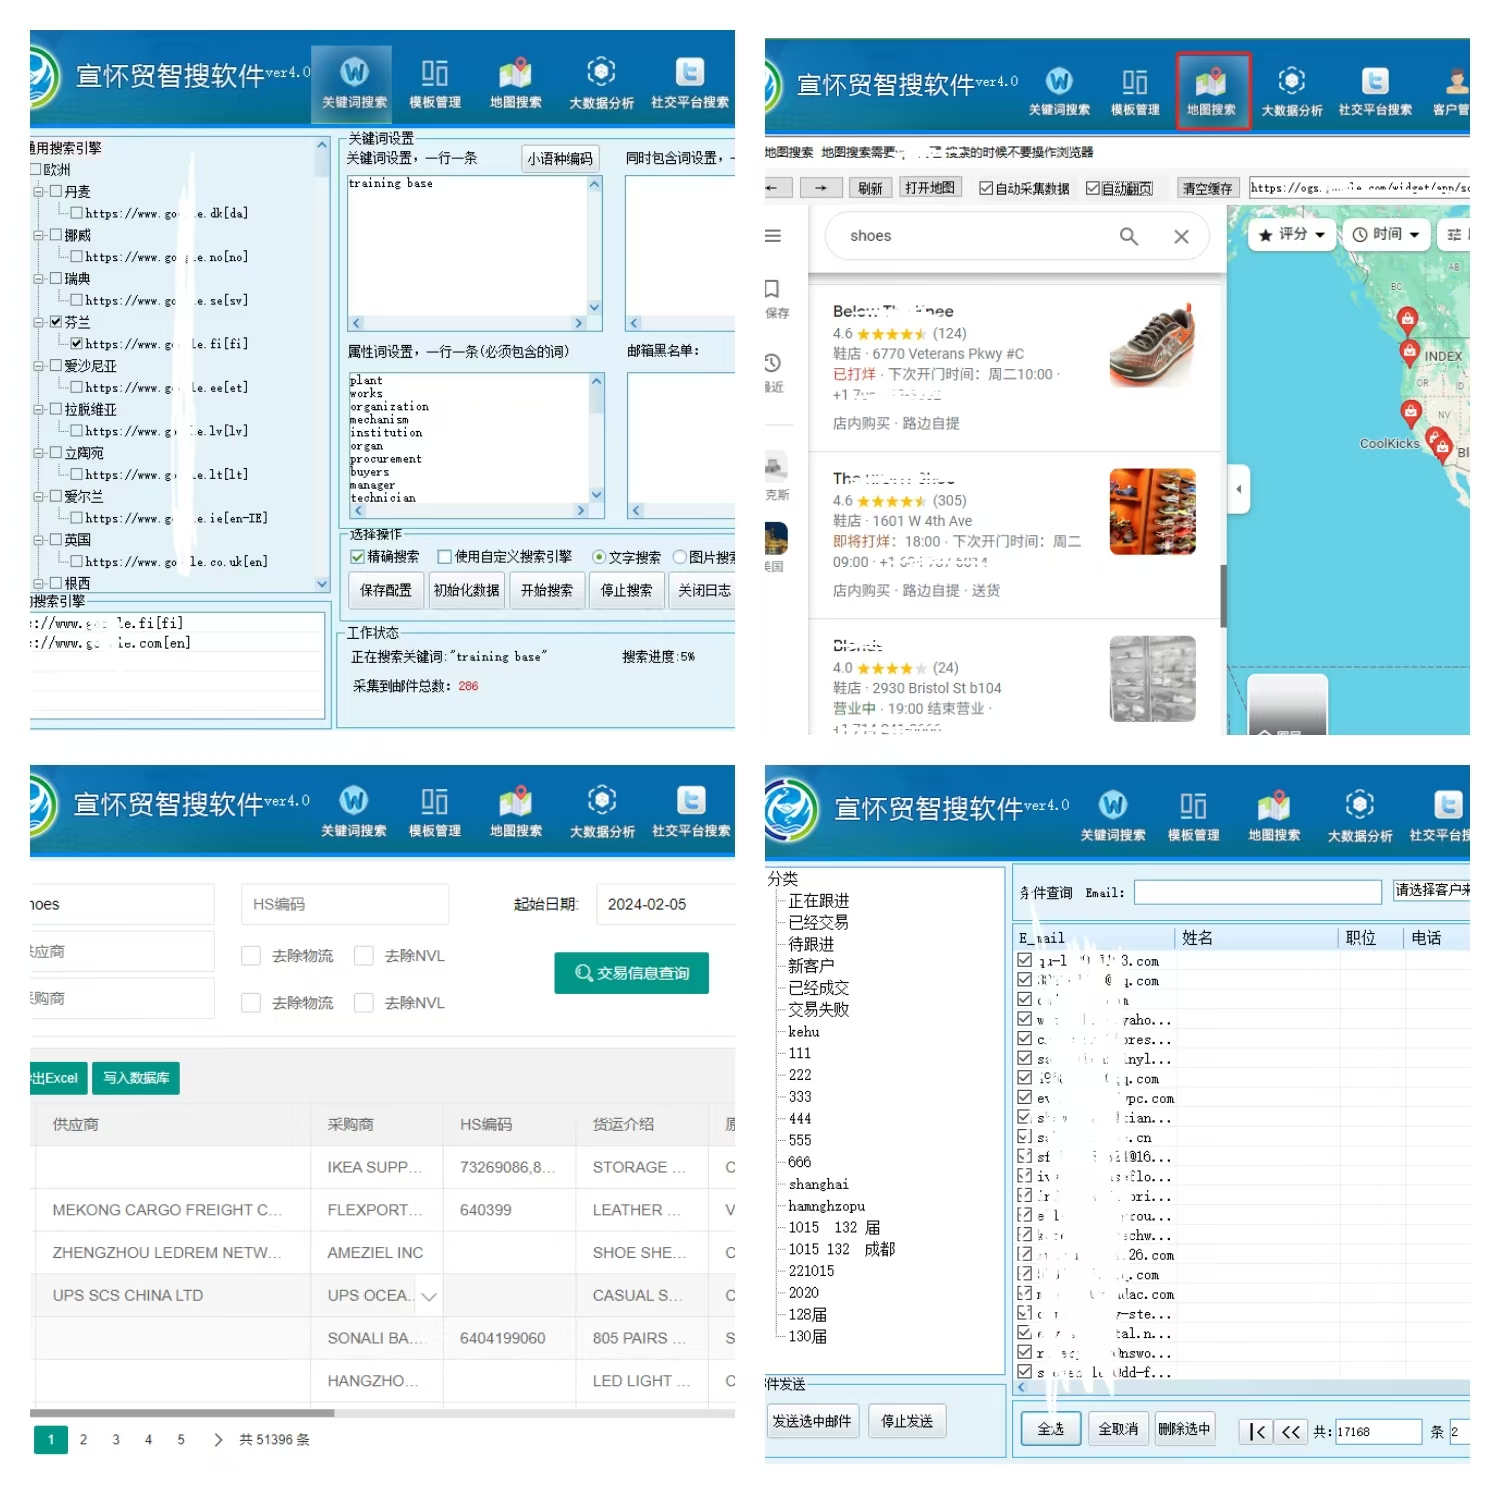
Task: Select 社交平台搜索 icon in bottom-left trade data panel
Action: click(x=691, y=810)
